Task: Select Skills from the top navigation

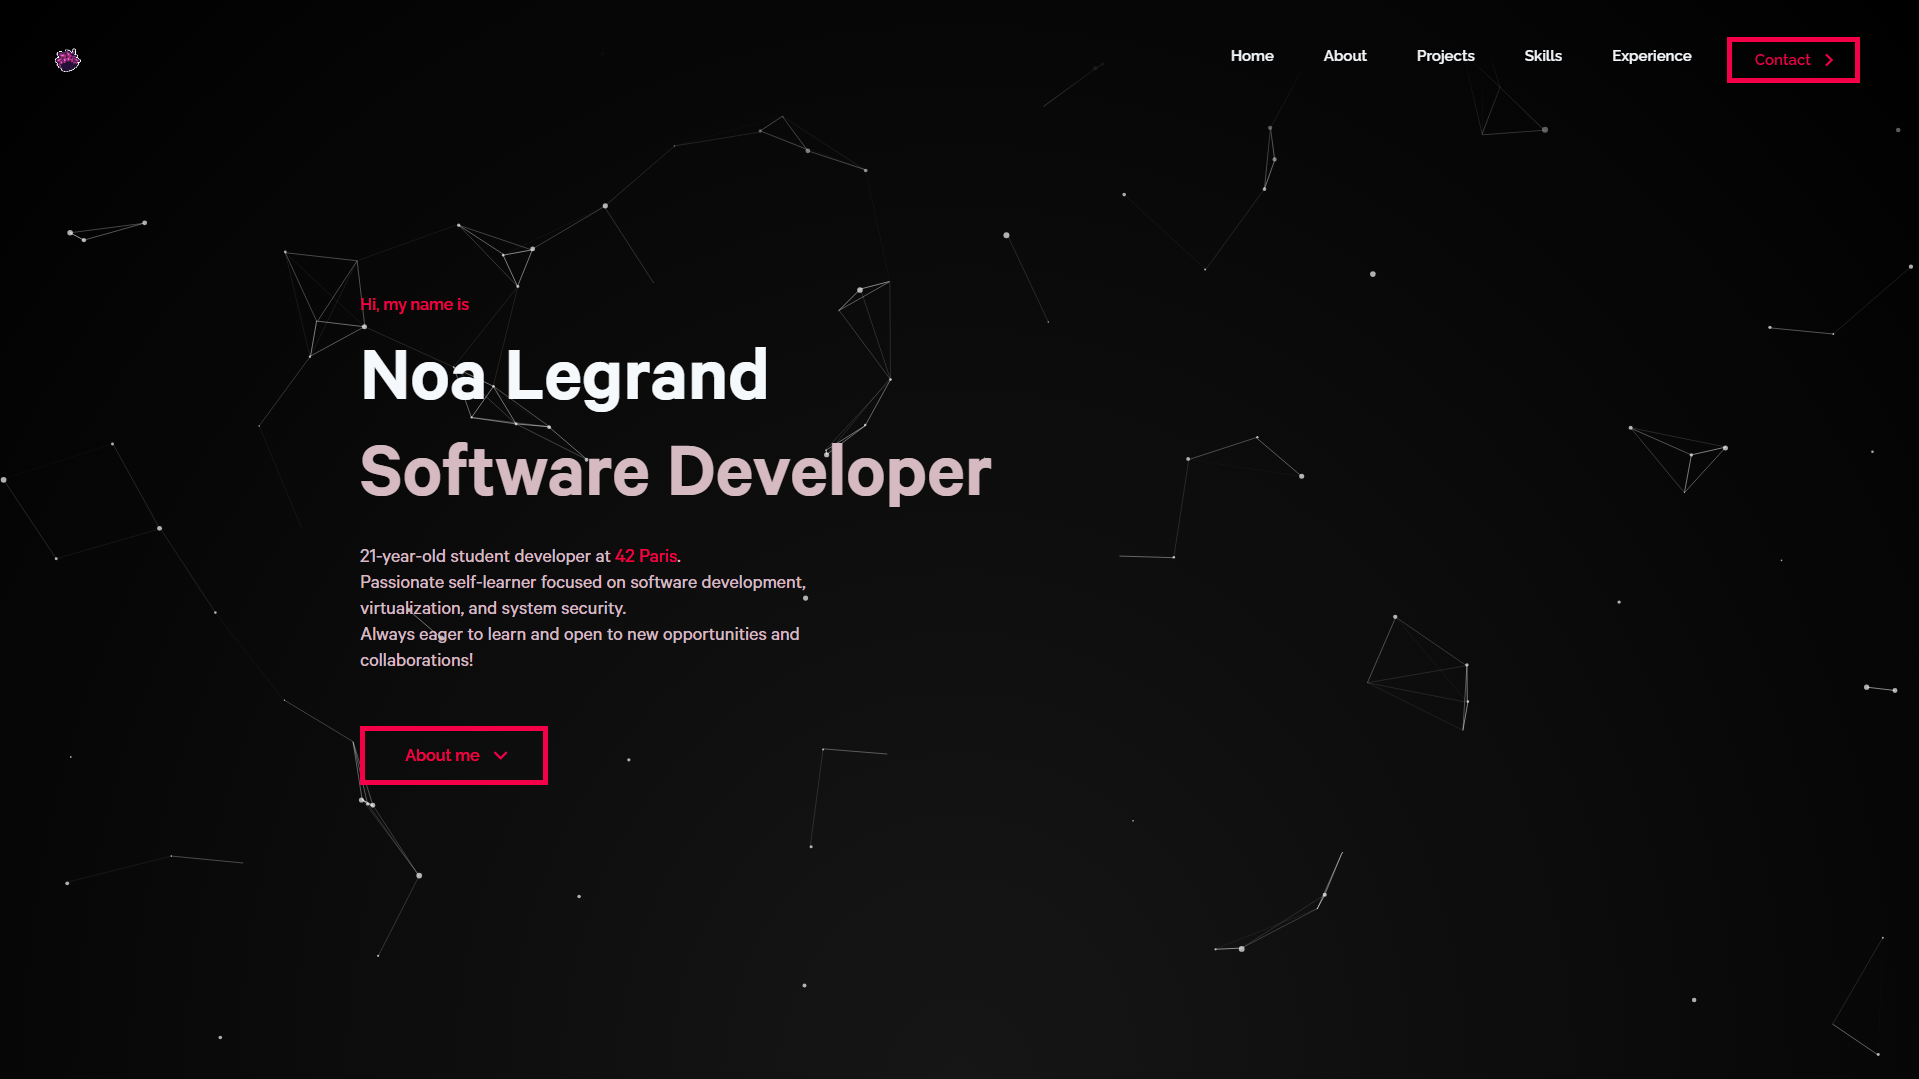Action: [1542, 56]
